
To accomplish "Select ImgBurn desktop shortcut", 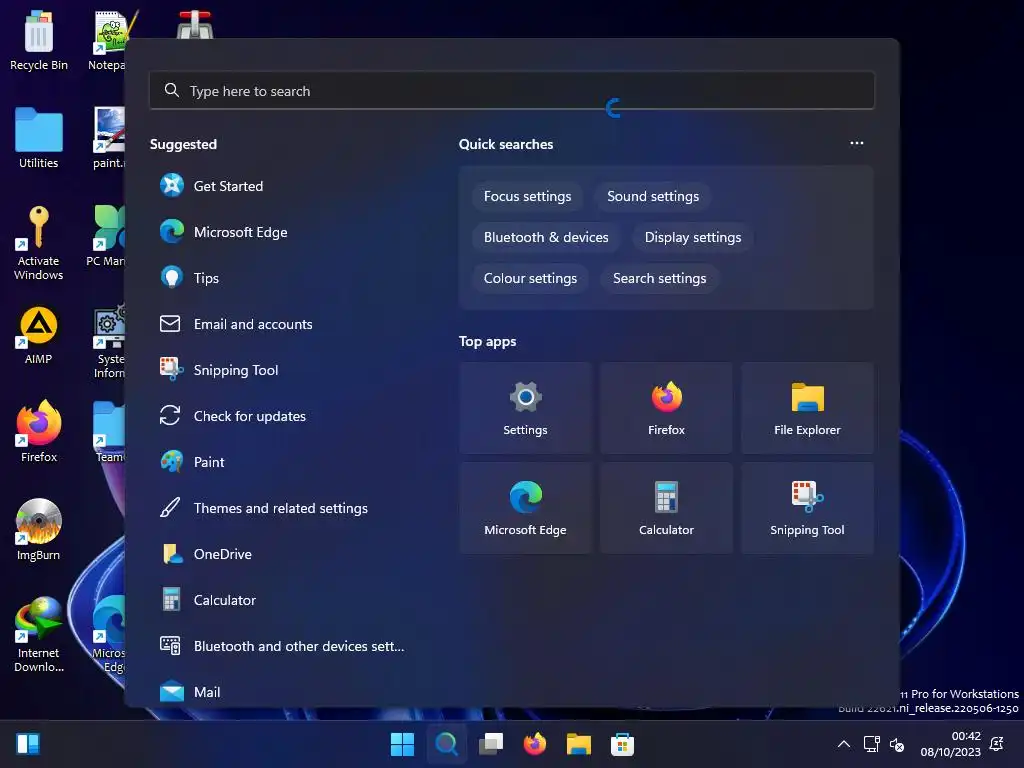I will pos(39,530).
